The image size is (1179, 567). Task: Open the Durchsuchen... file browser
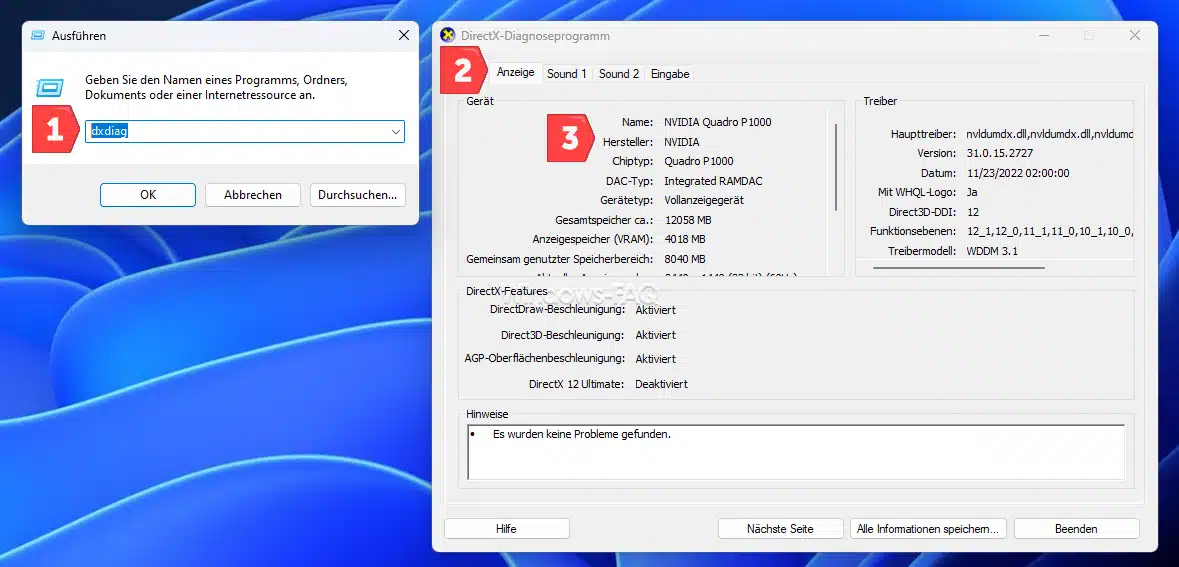point(357,195)
